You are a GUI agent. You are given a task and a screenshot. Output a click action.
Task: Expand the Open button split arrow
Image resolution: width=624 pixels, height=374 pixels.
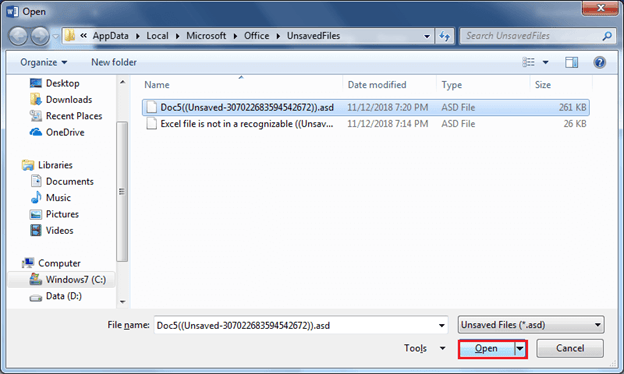pos(520,349)
